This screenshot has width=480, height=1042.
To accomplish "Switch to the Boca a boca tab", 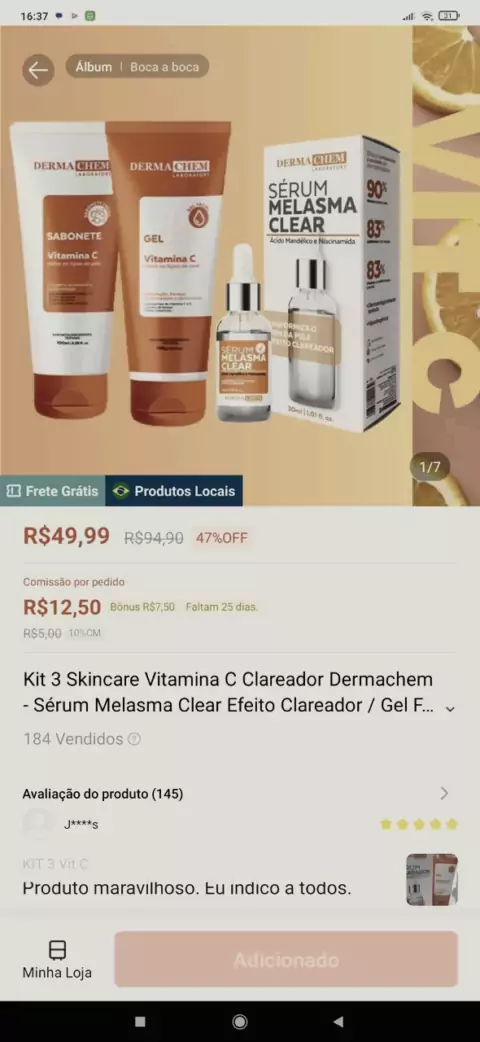I will click(164, 67).
